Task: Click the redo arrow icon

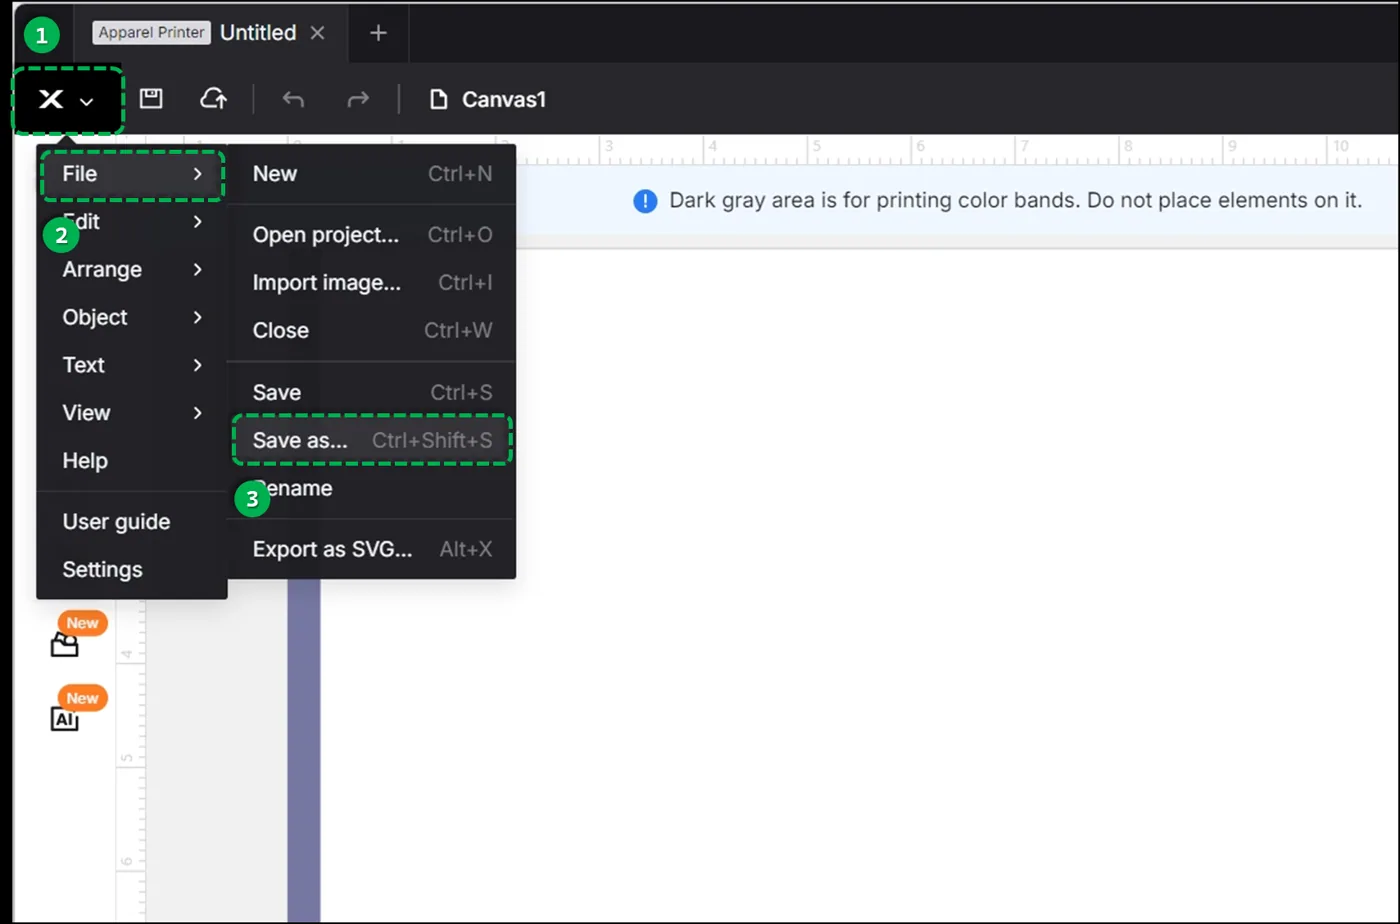Action: pos(357,99)
